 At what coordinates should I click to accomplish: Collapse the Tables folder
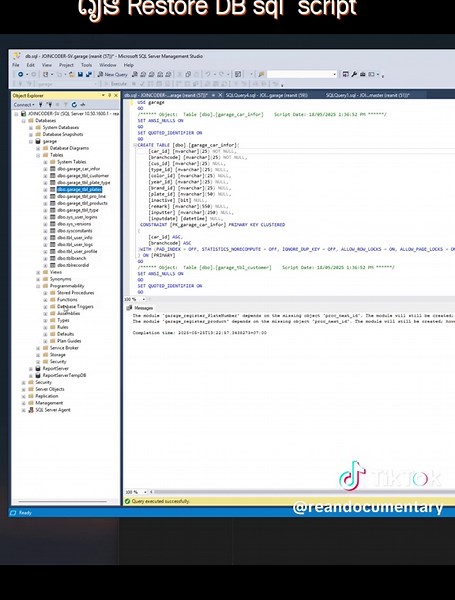pos(38,155)
